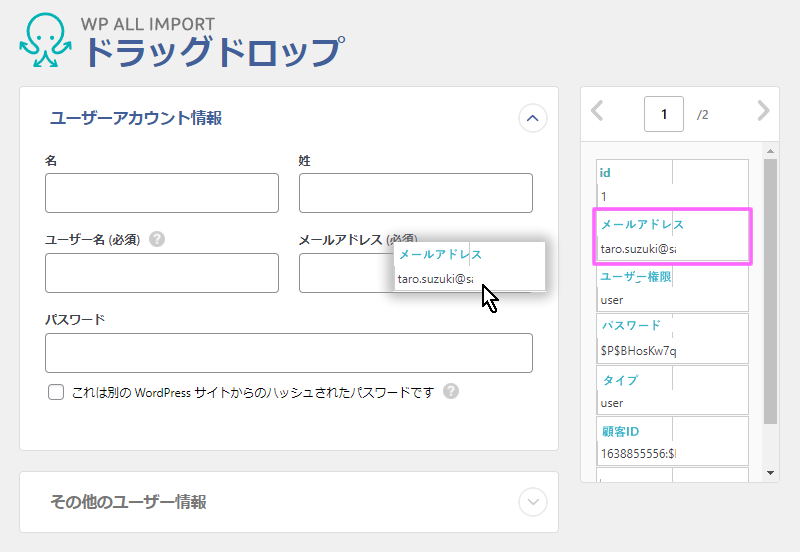Open help icon beside hashed password checkbox

click(x=451, y=391)
